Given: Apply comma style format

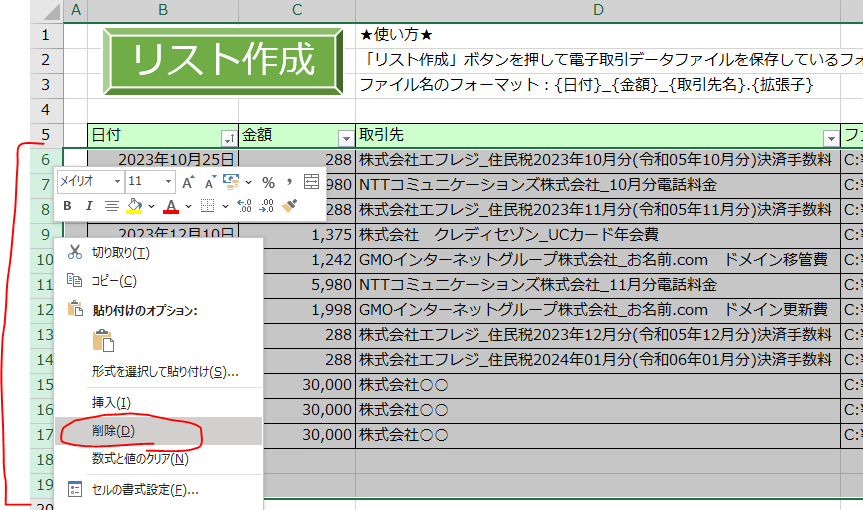Looking at the screenshot, I should [289, 182].
